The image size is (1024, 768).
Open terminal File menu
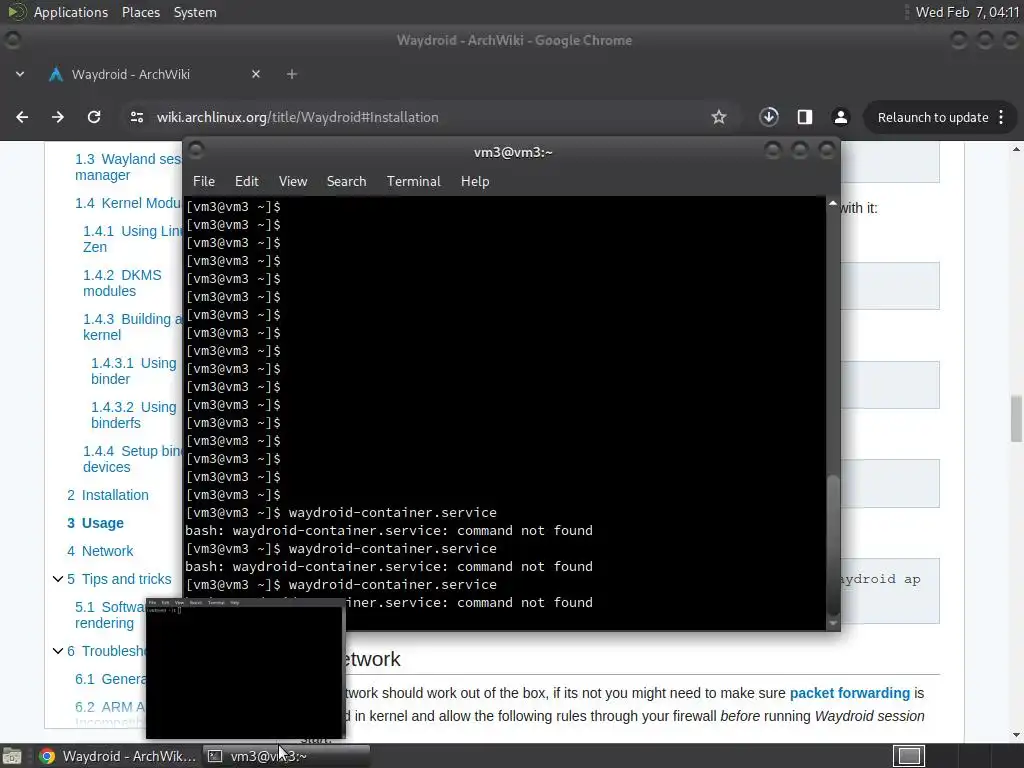(x=204, y=181)
